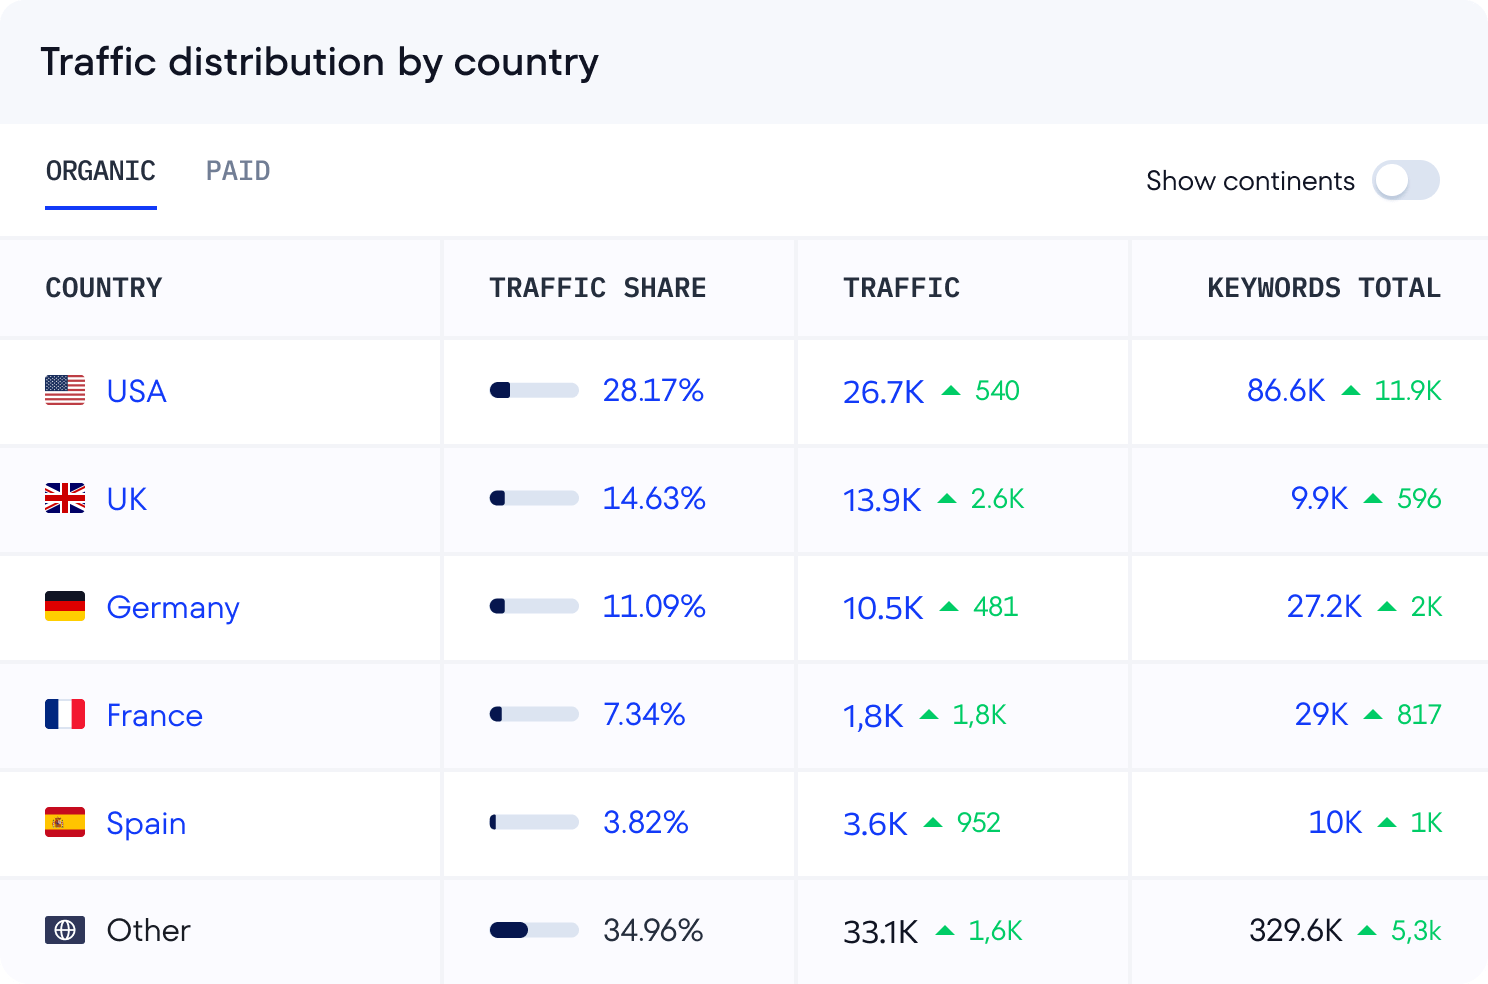Image resolution: width=1488 pixels, height=984 pixels.
Task: Click the UK traffic value 13.9K
Action: point(881,499)
